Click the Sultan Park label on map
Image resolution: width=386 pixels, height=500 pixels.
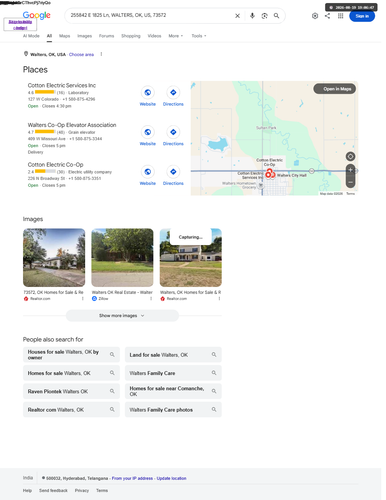266,128
